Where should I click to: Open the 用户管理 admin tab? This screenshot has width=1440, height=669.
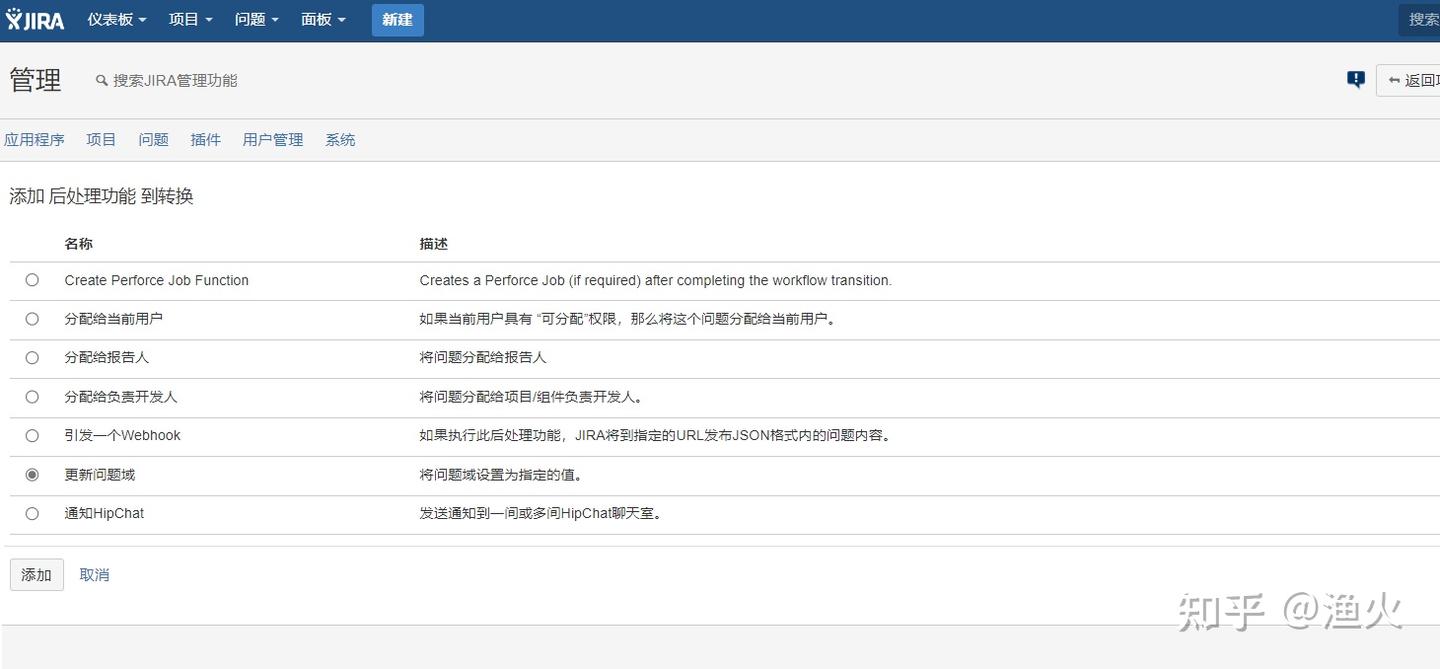coord(272,140)
